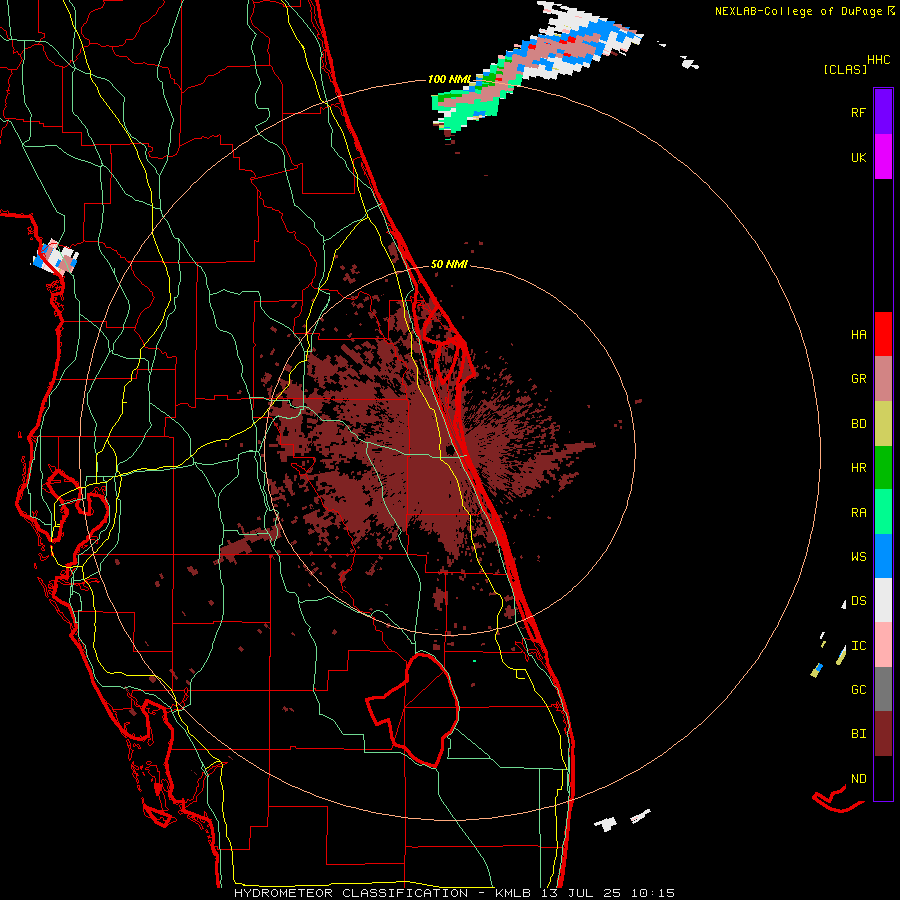This screenshot has height=900, width=900.
Task: Click the RA legend label
Action: pos(858,513)
